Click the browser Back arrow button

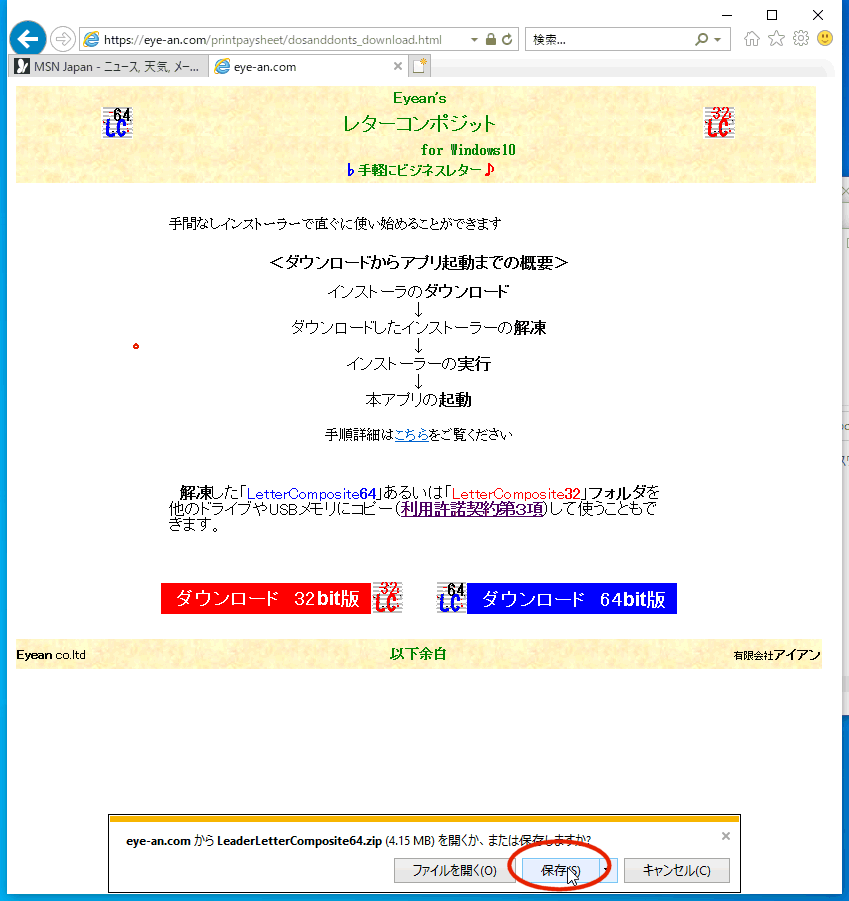27,39
